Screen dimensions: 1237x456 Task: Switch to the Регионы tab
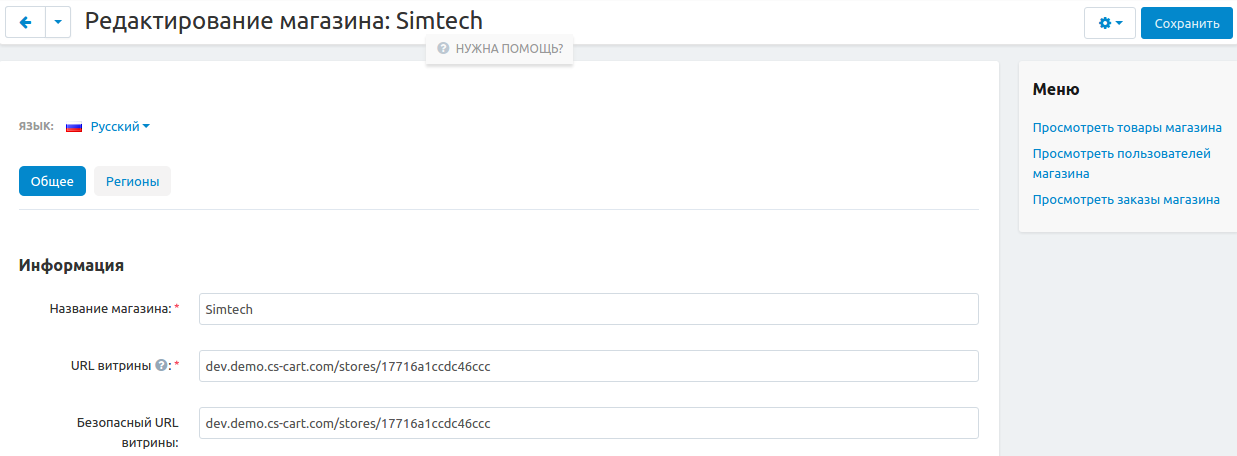[132, 181]
